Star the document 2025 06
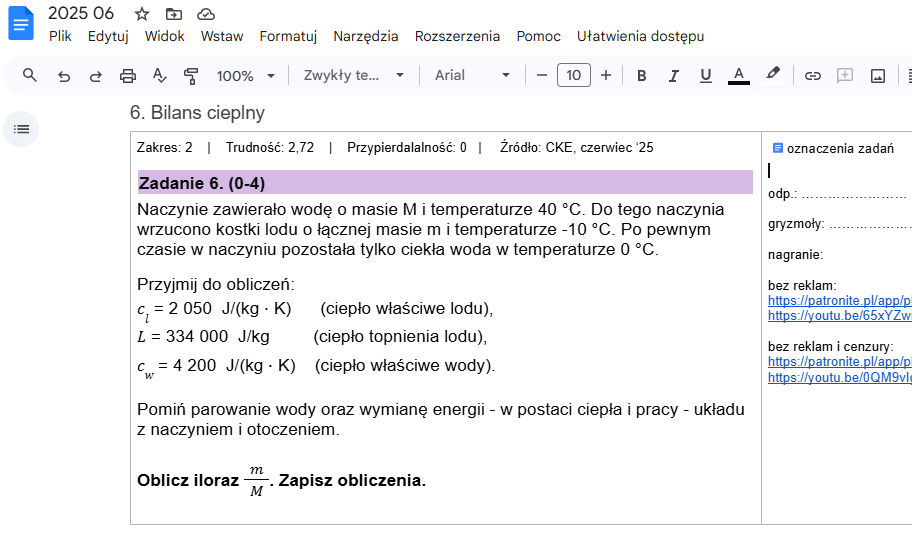 tap(142, 14)
